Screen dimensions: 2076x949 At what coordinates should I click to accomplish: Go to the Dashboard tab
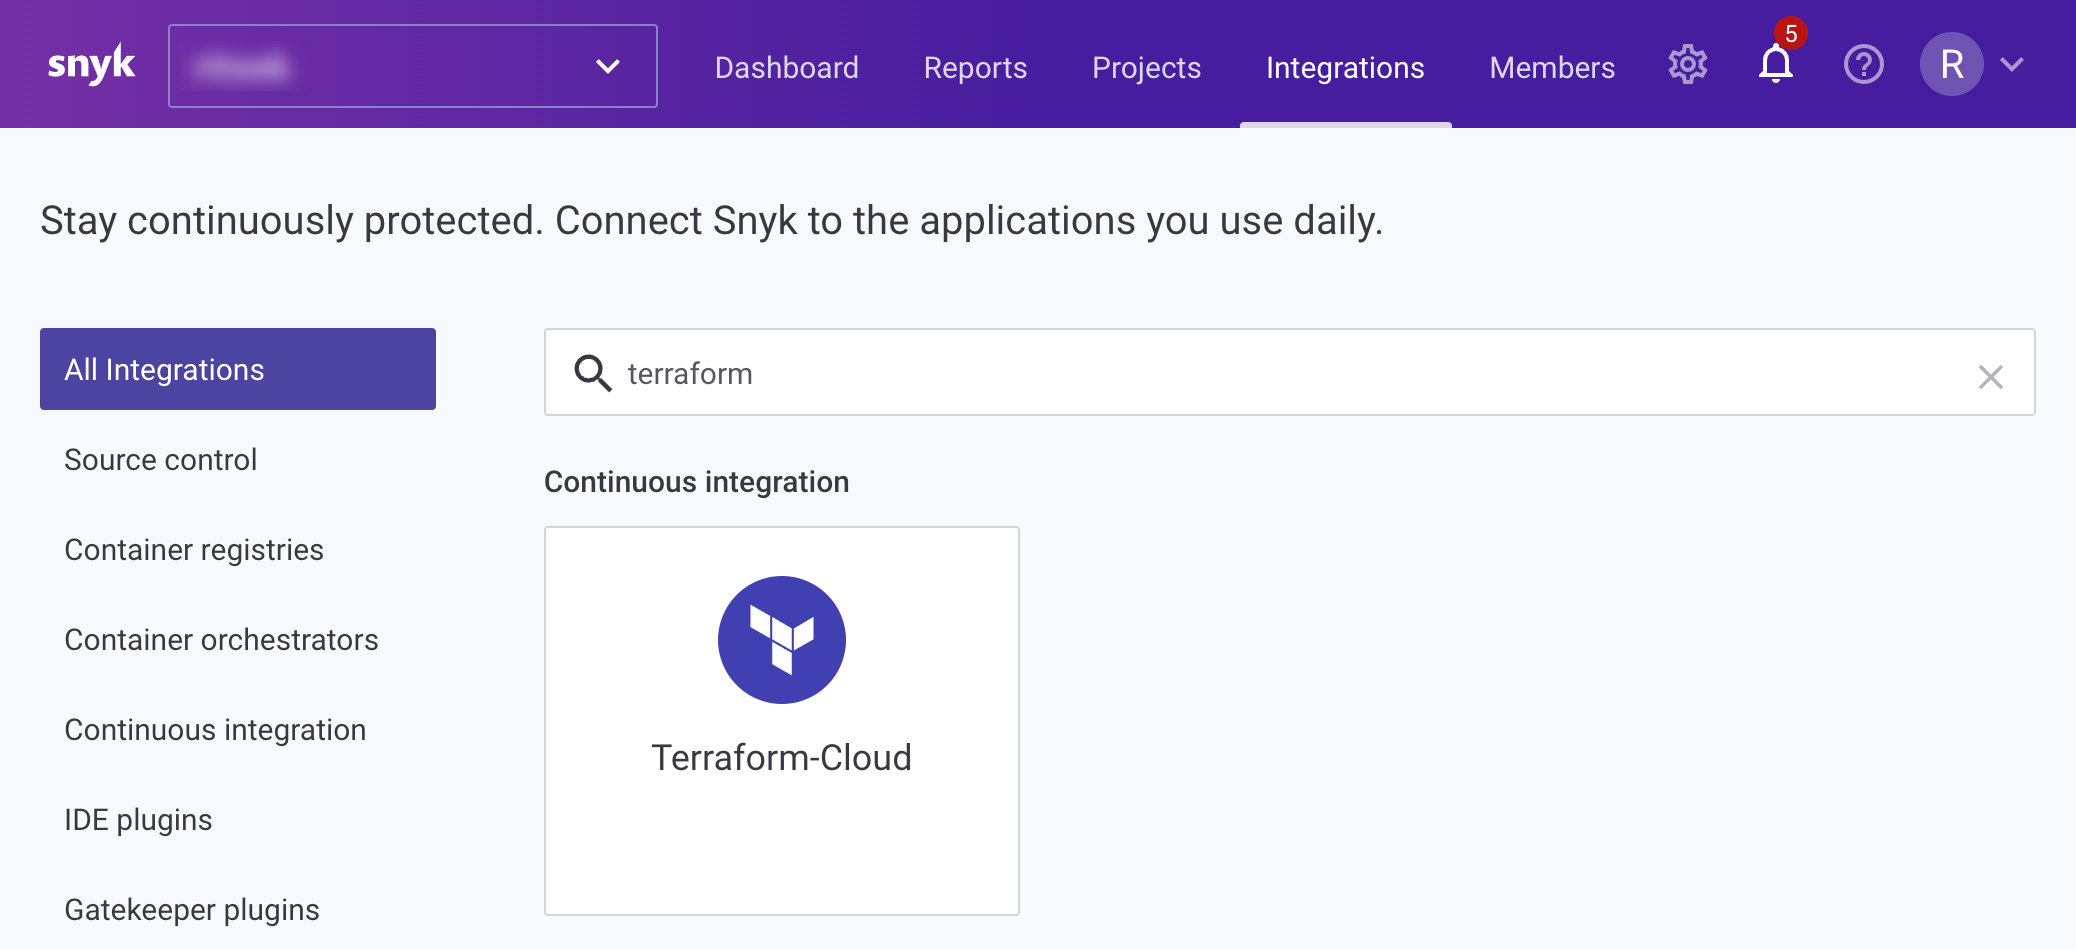[x=786, y=68]
